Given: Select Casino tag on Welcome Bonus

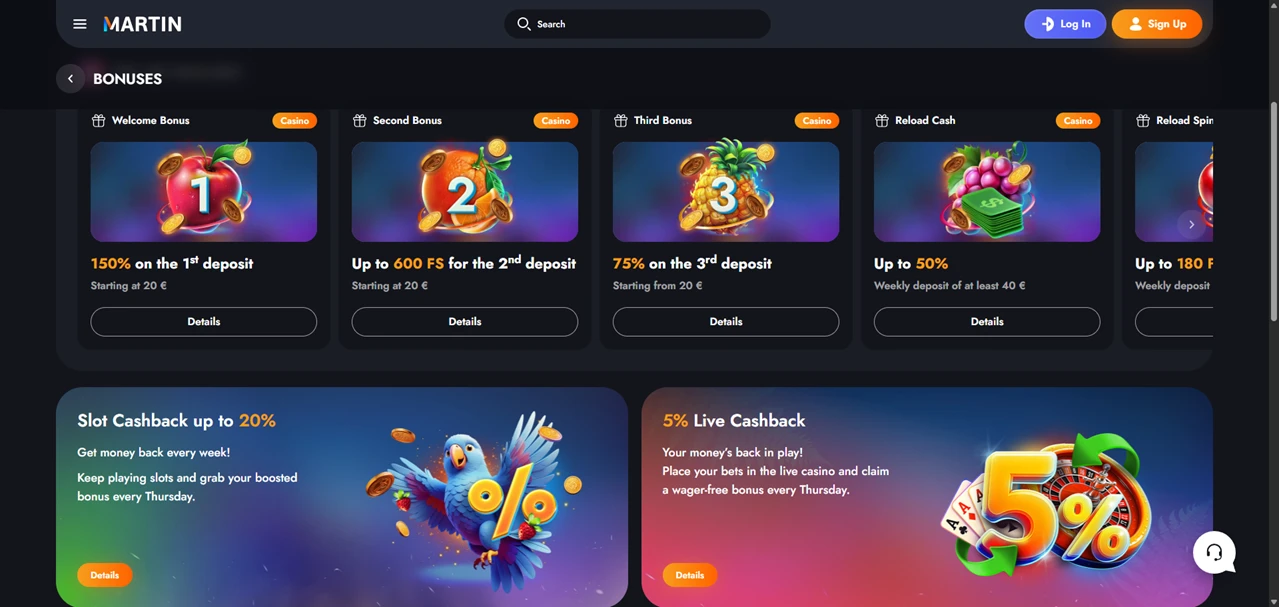Looking at the screenshot, I should tap(295, 121).
